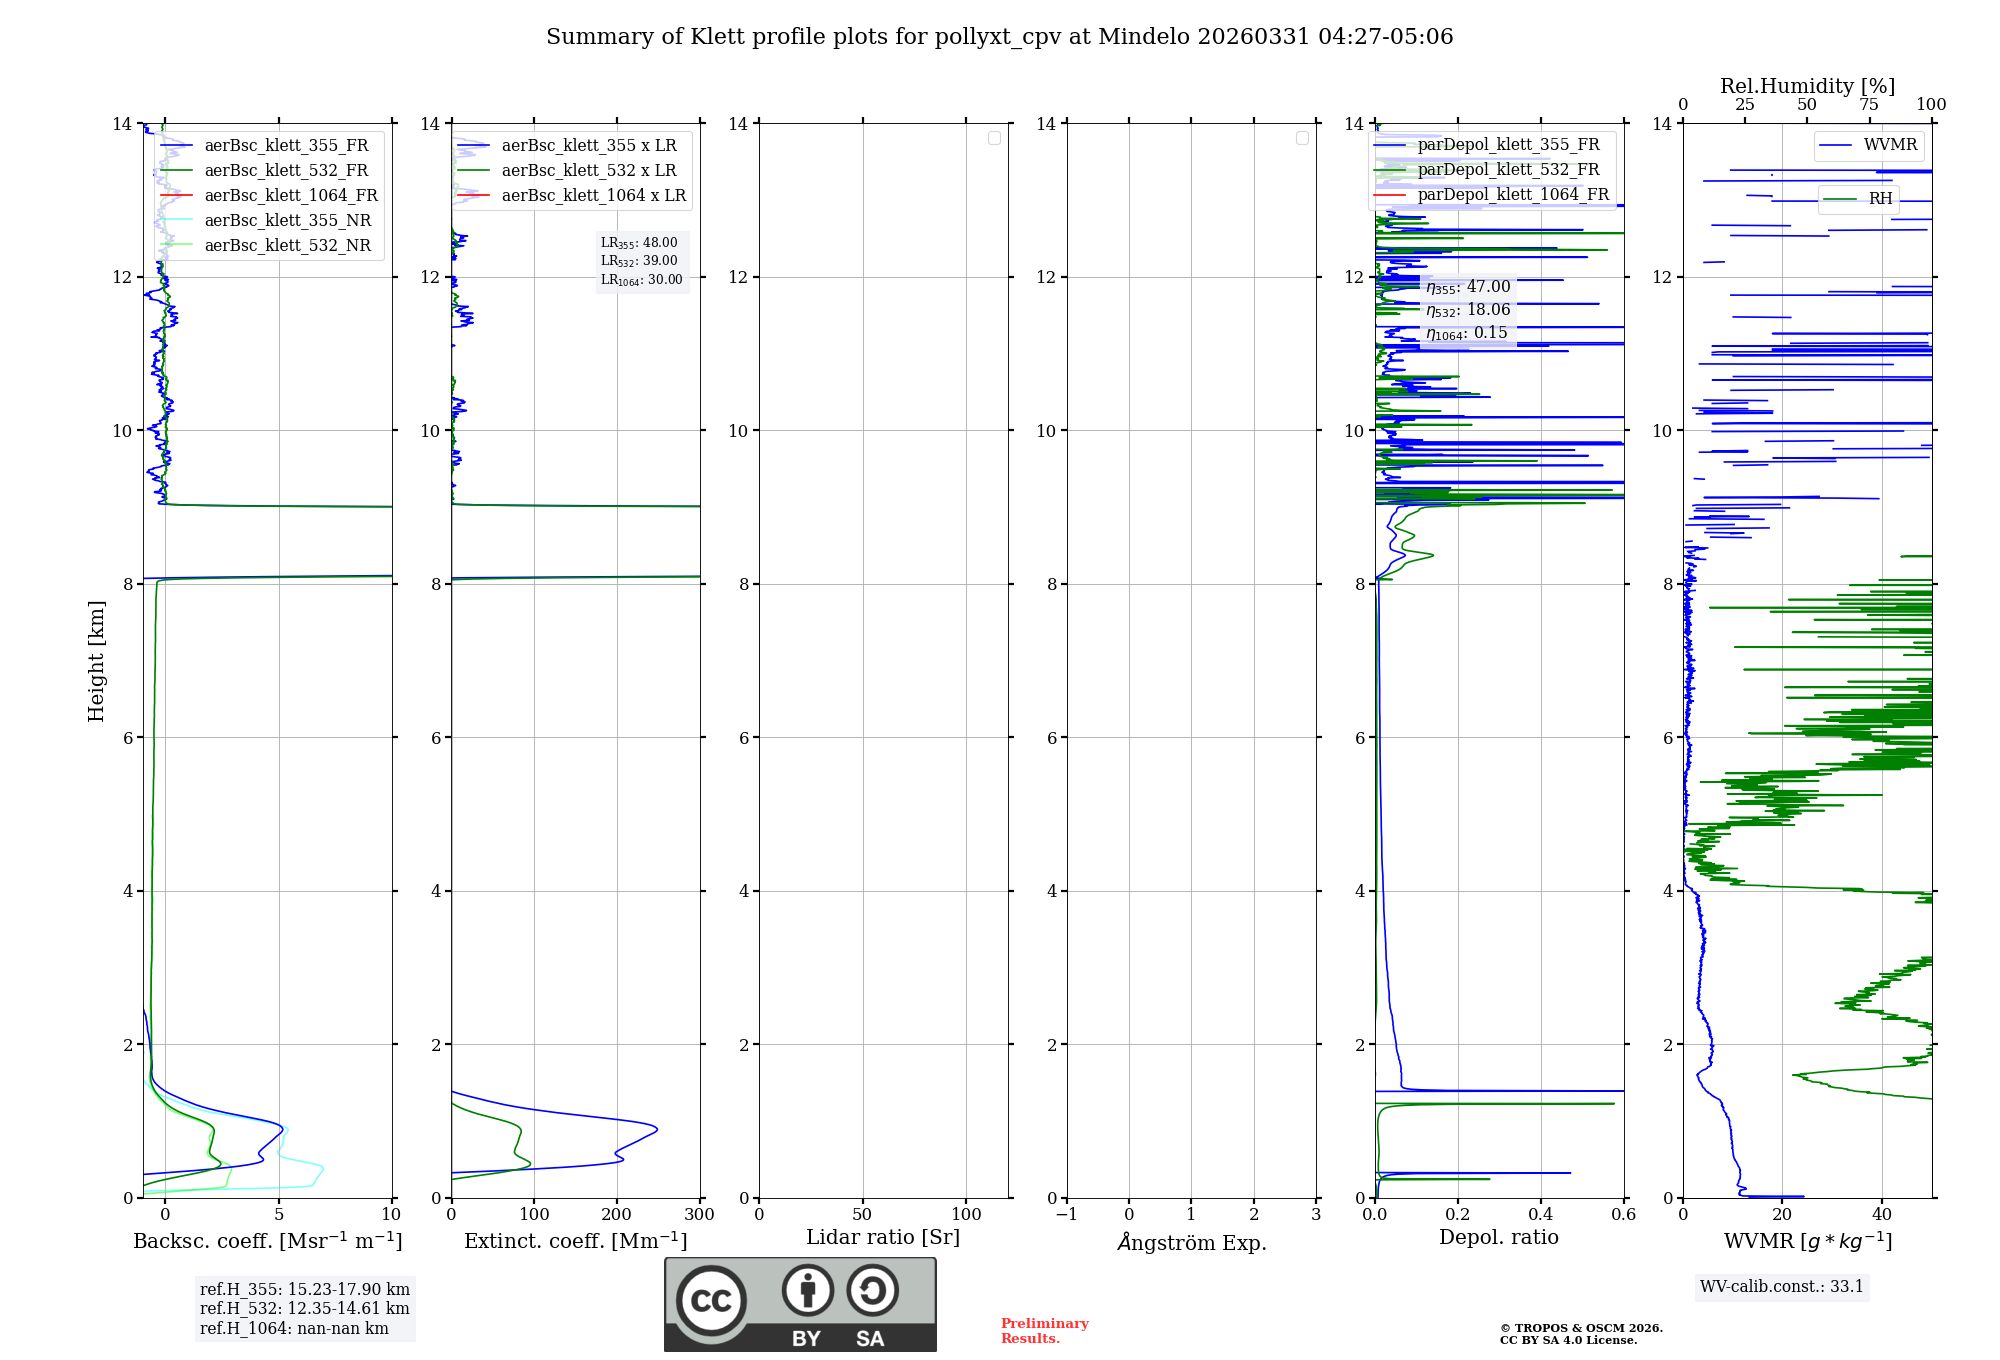Click the aerBsc_klett_355_FR legend entry
This screenshot has height=1360, width=2000.
(x=286, y=146)
